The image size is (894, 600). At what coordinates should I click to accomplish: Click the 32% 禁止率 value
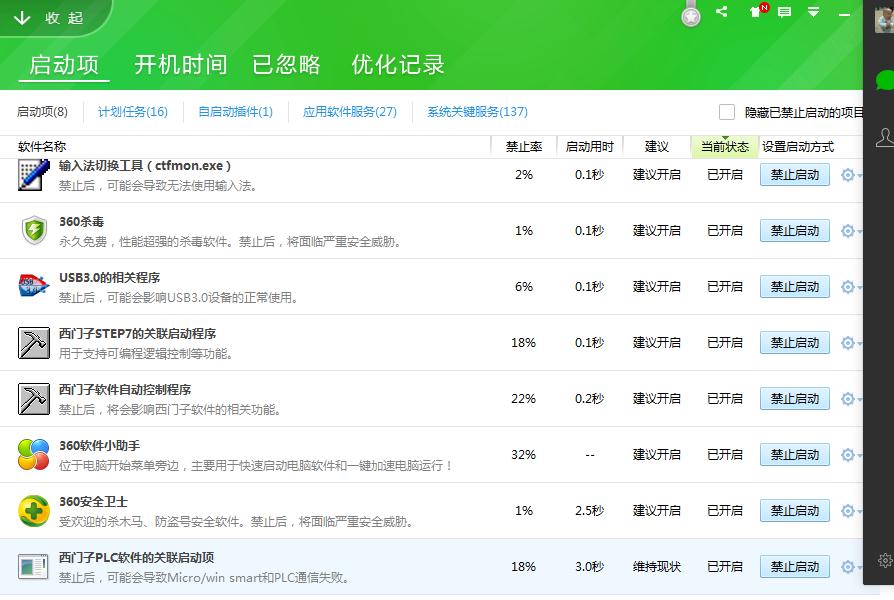tap(523, 455)
